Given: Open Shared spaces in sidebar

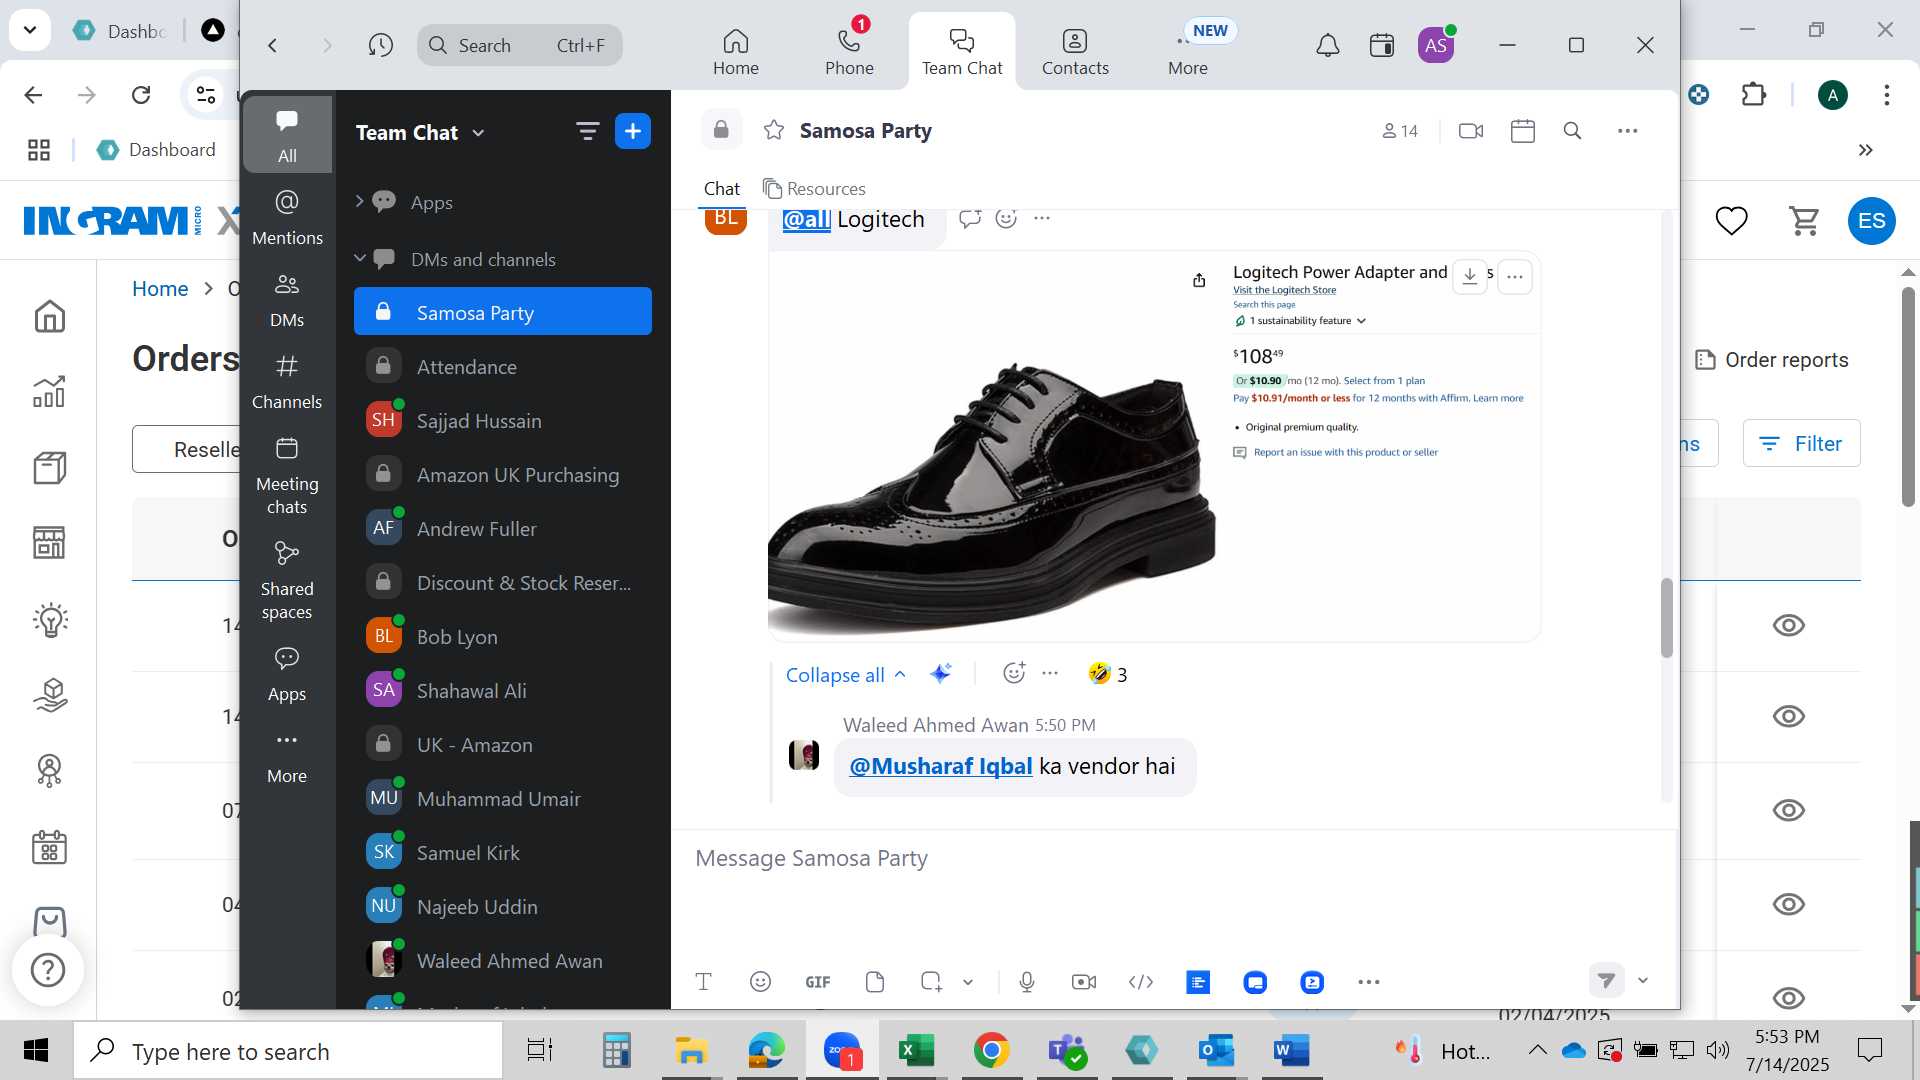Looking at the screenshot, I should point(287,581).
